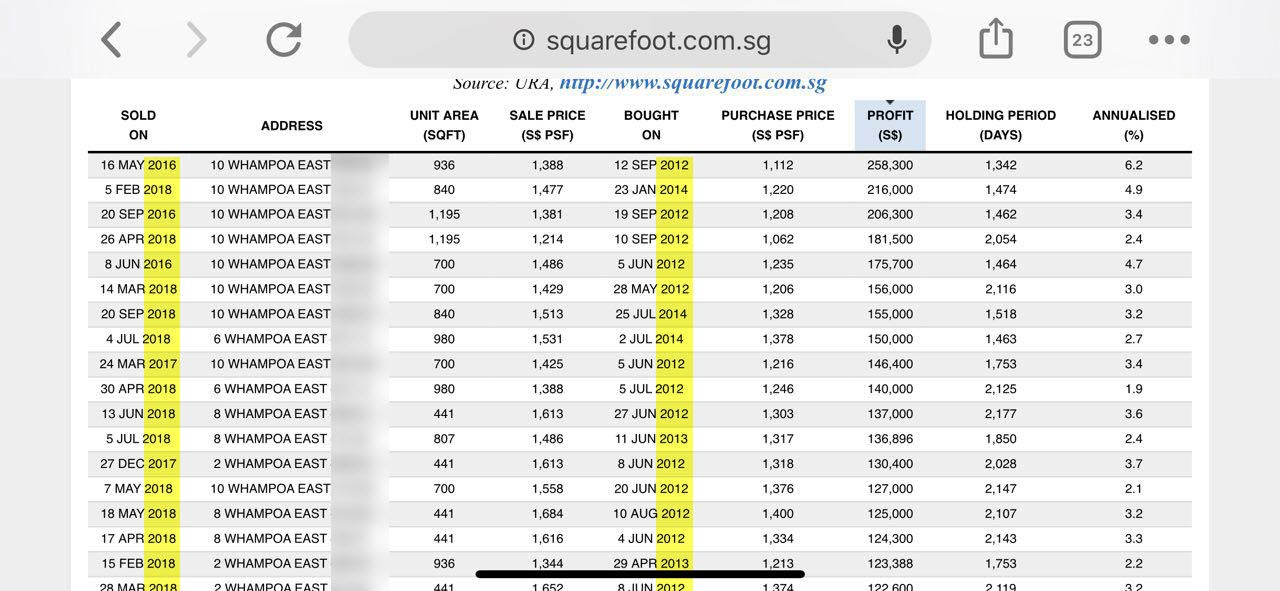Sort by Holding Period column header

(1000, 125)
